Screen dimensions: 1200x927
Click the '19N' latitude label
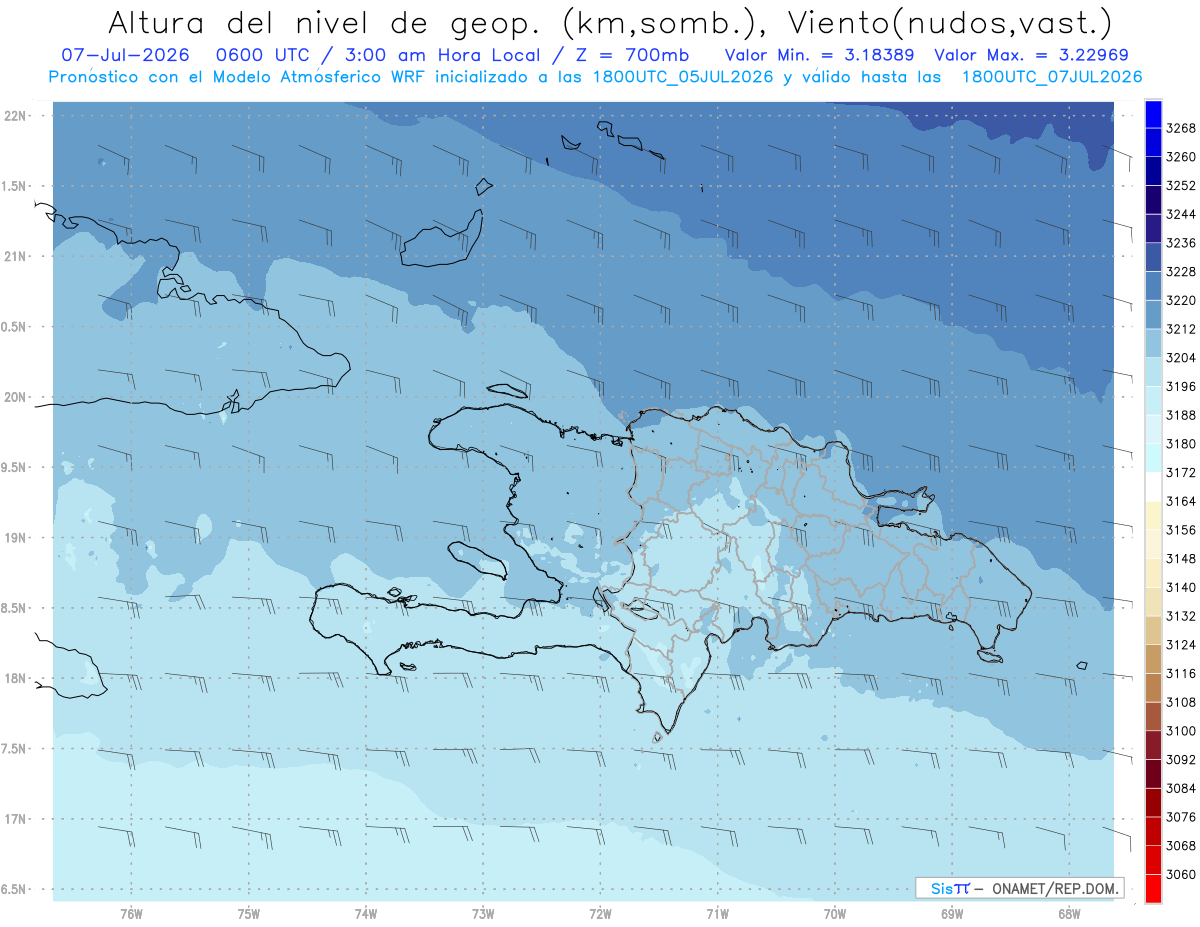[x=15, y=538]
